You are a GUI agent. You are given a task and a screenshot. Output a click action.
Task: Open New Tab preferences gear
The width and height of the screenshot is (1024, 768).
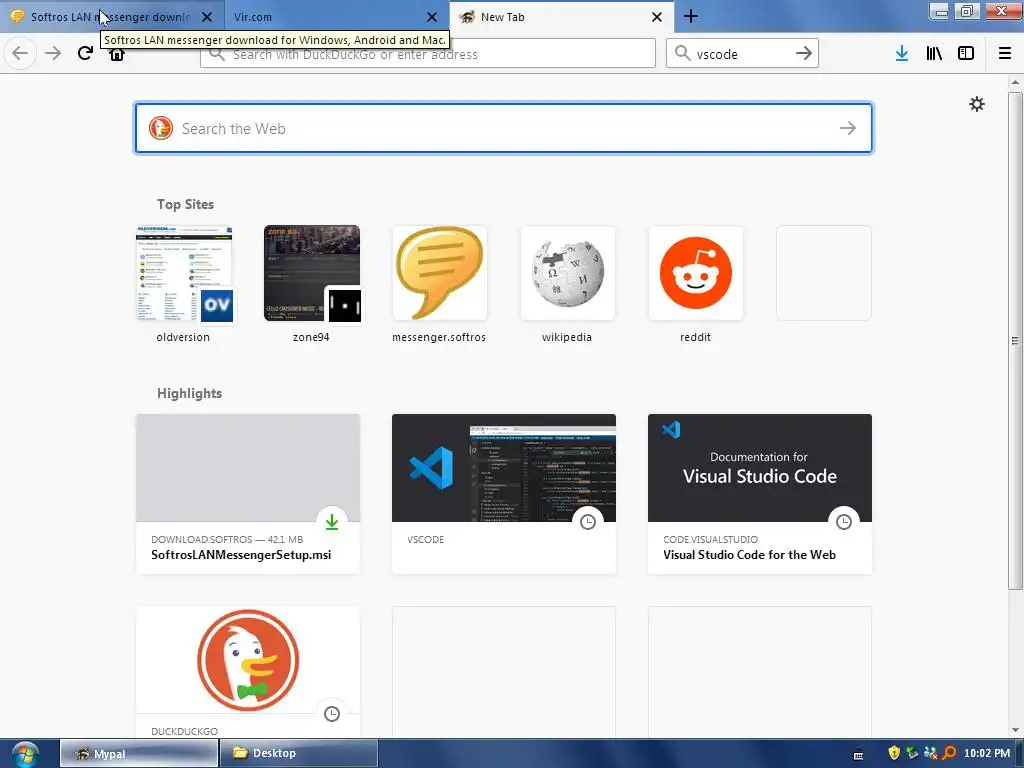(x=977, y=104)
